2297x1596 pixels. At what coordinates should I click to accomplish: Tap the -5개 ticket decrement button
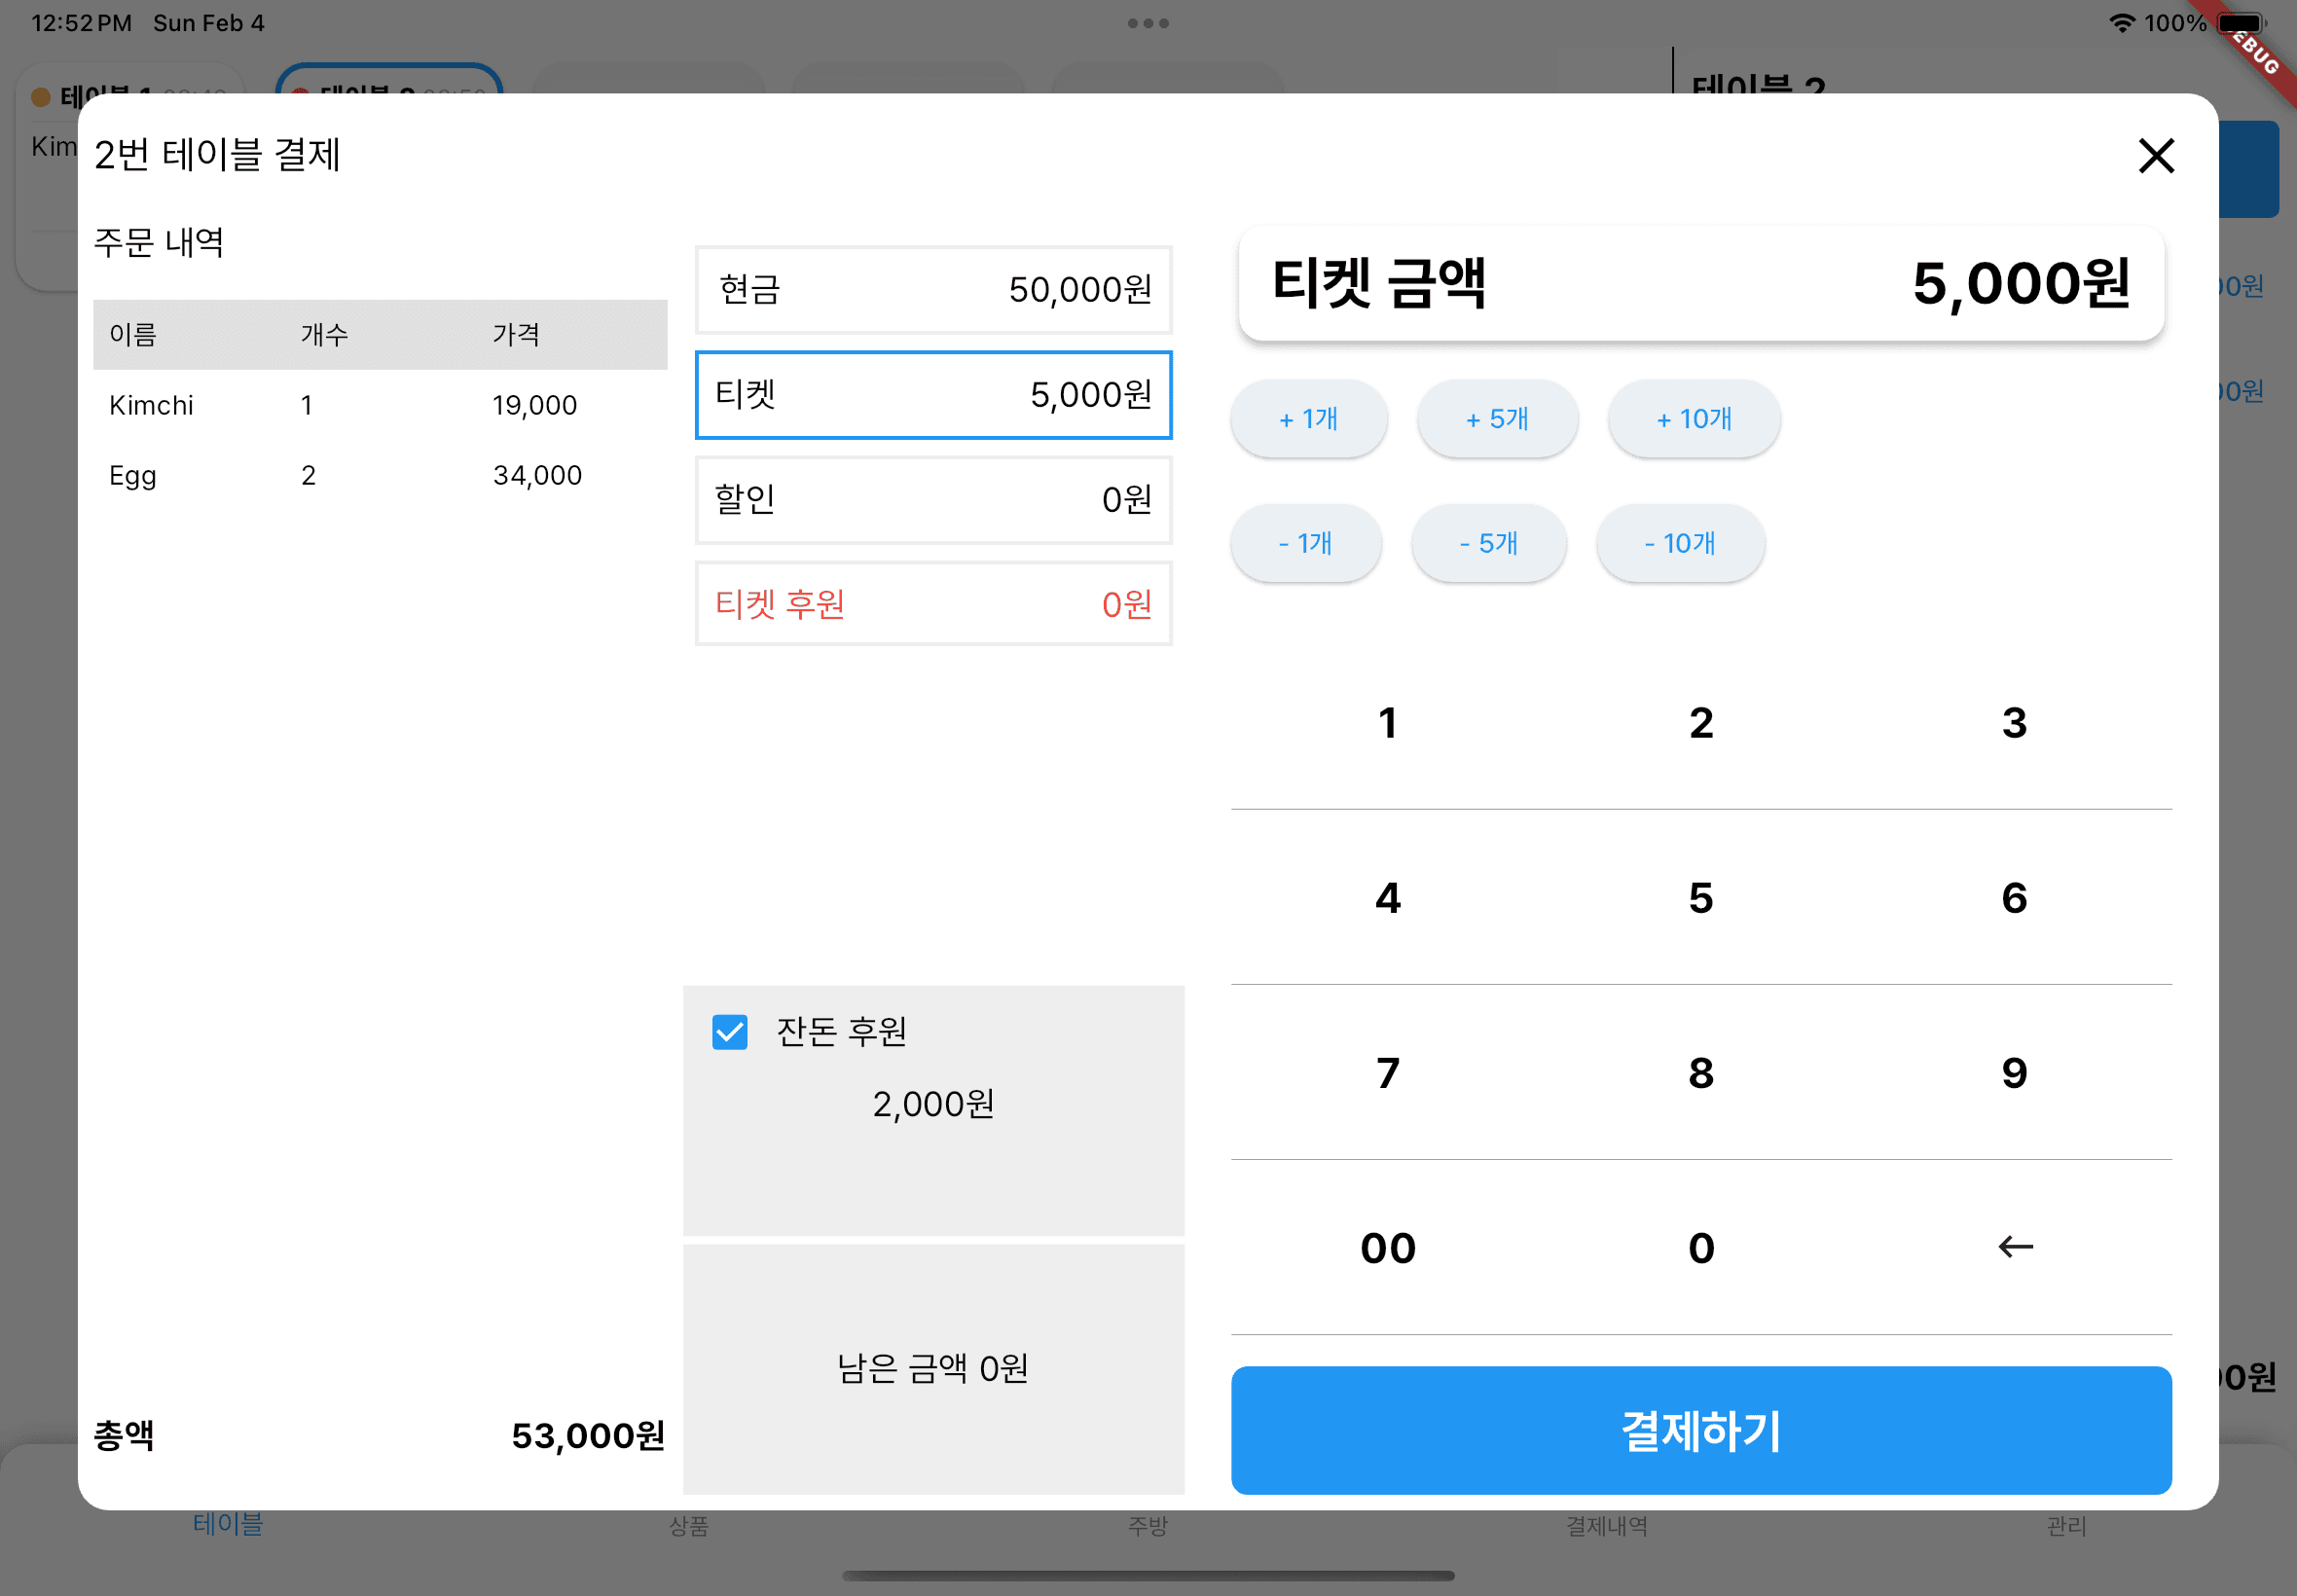point(1488,542)
